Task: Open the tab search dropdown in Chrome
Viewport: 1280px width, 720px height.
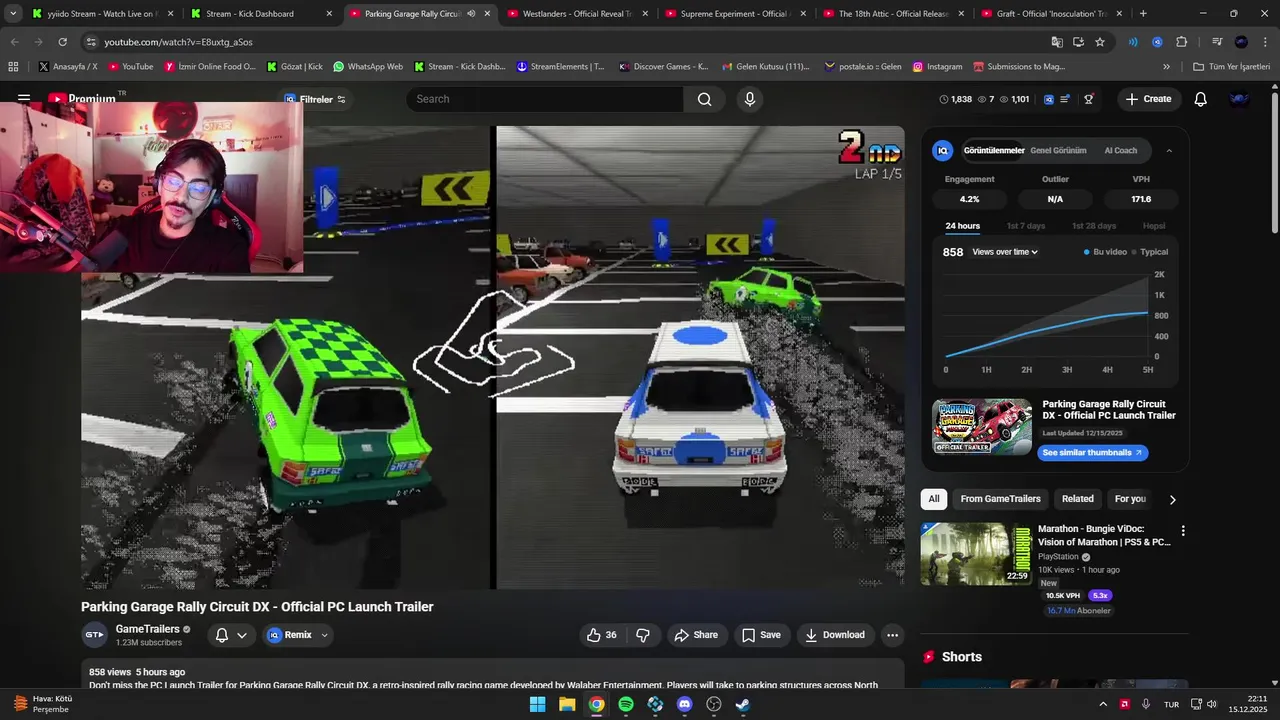Action: [13, 14]
